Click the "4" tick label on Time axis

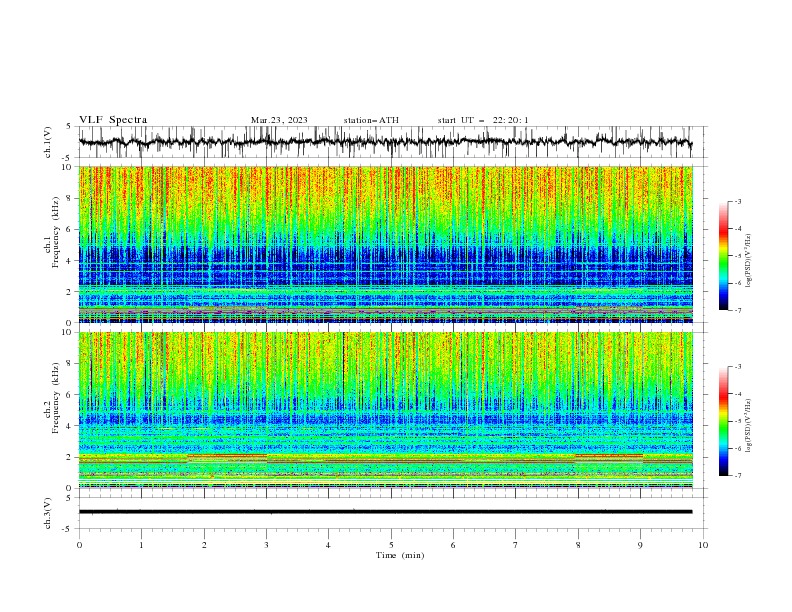328,545
